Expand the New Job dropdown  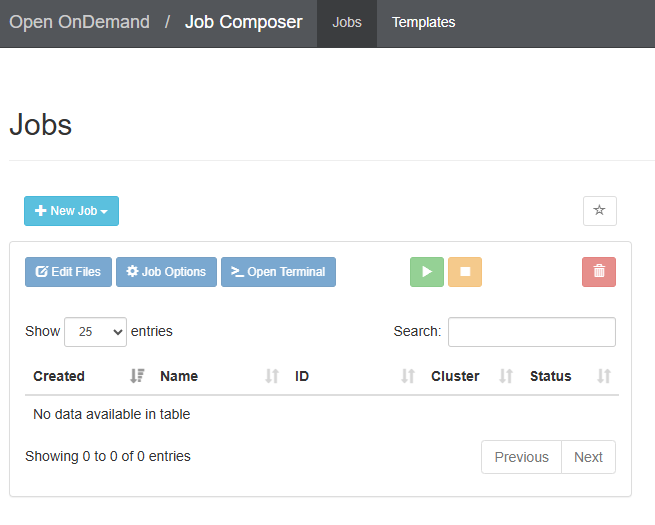click(x=71, y=211)
